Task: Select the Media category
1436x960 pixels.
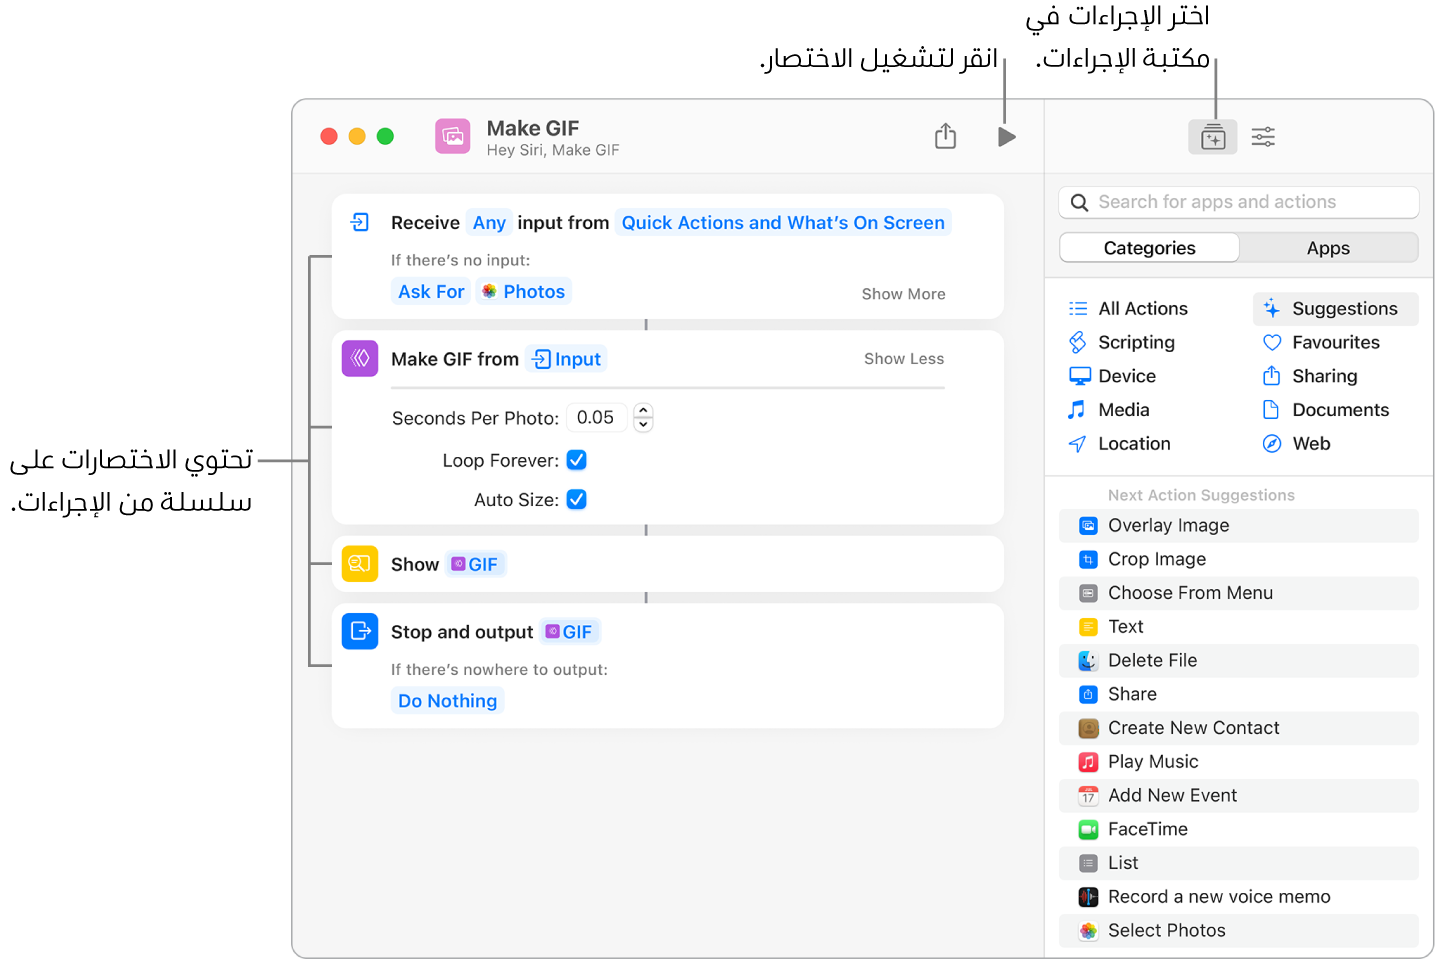Action: (1122, 409)
